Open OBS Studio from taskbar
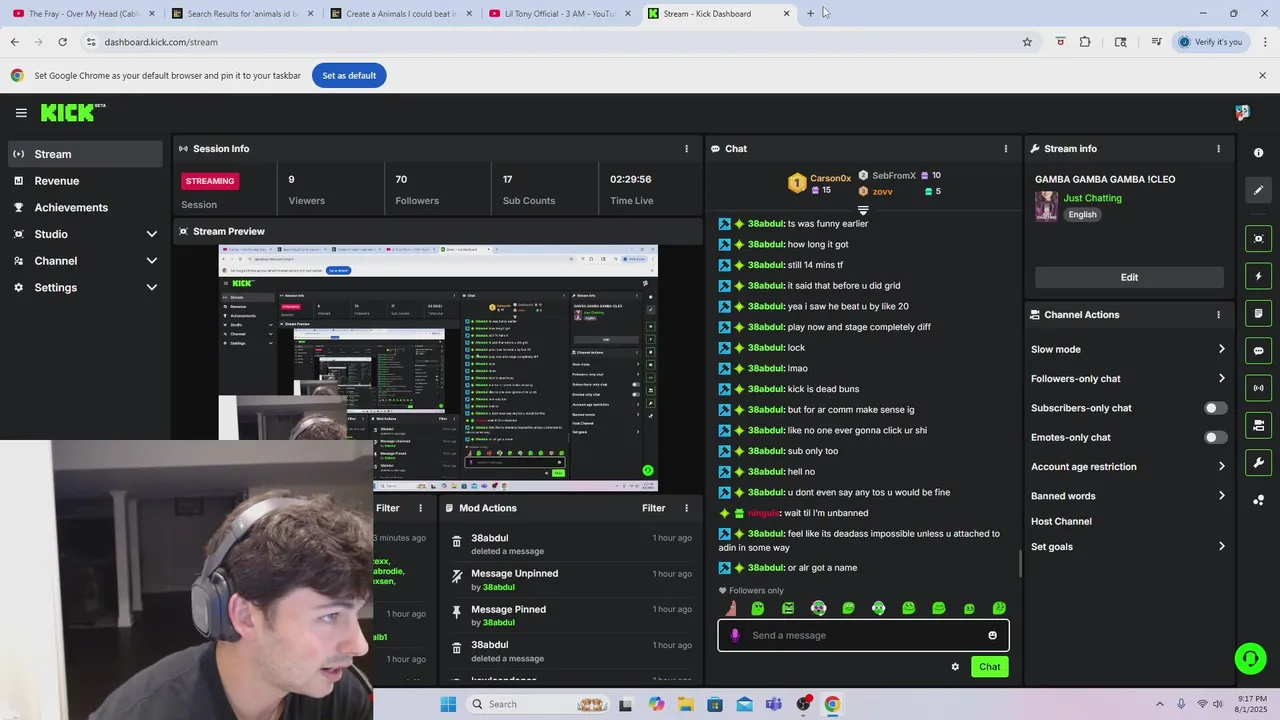The image size is (1280, 720). (x=803, y=704)
